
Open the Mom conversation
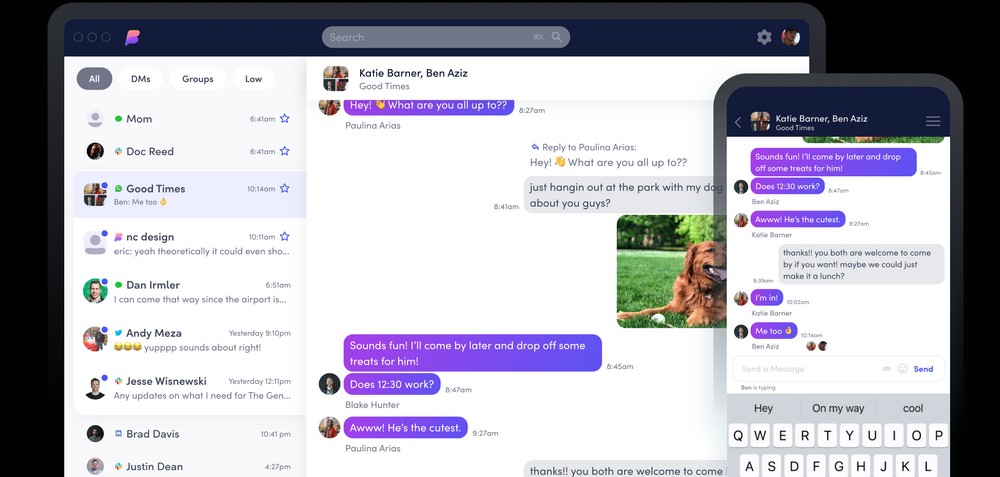pyautogui.click(x=189, y=119)
